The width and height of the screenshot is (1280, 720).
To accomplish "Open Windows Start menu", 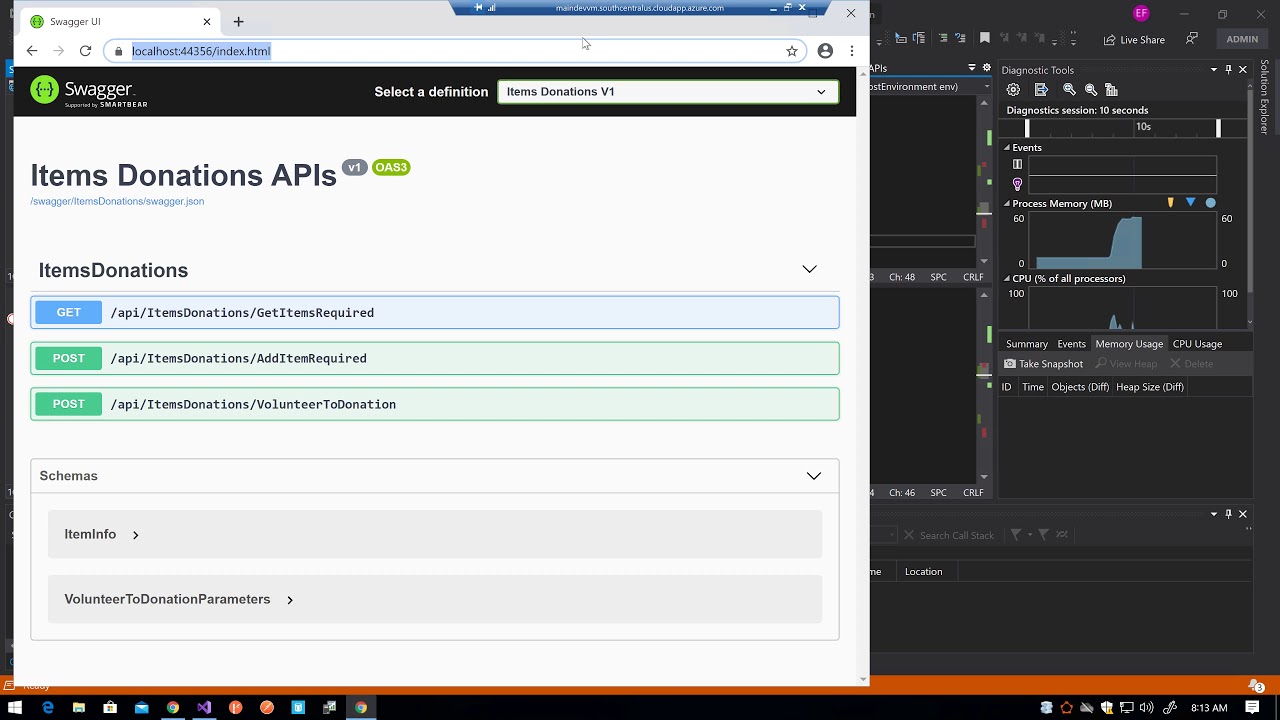I will (x=15, y=707).
